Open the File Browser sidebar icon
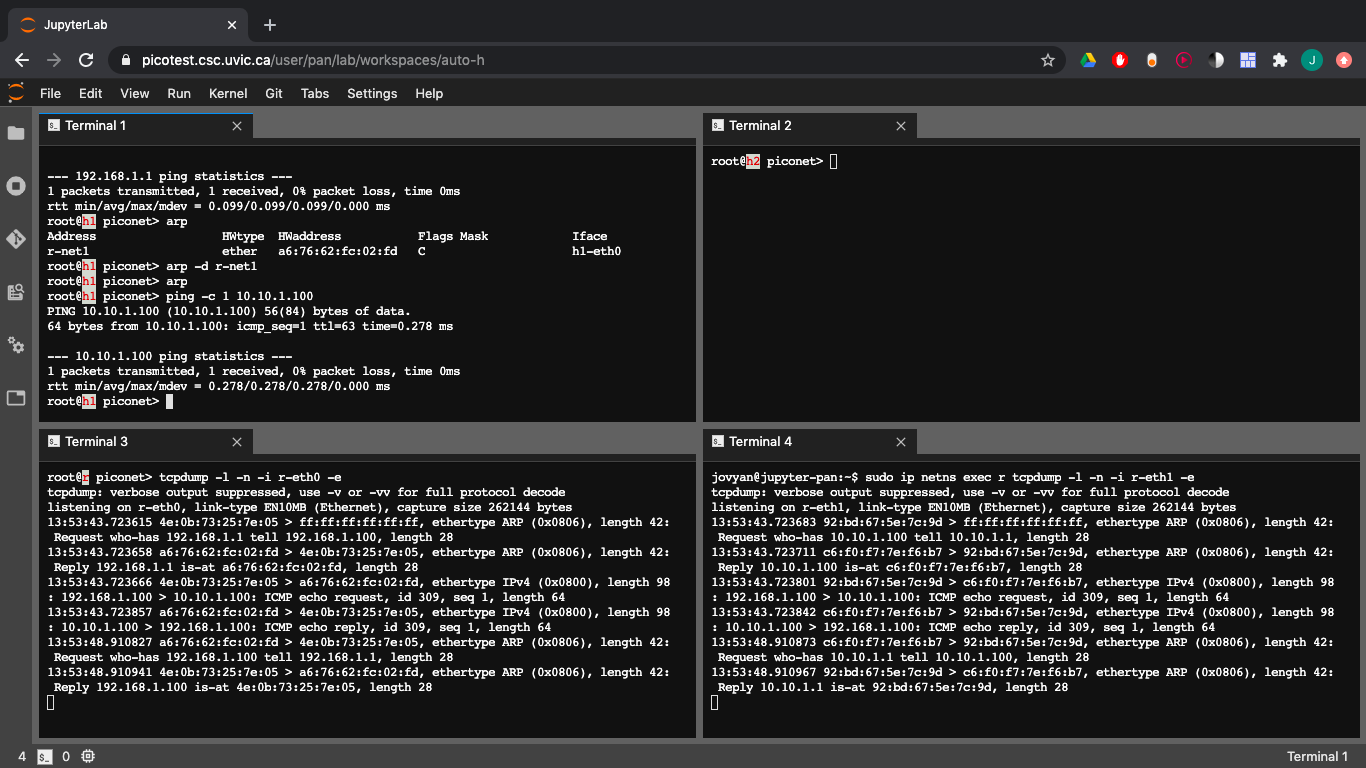Image resolution: width=1366 pixels, height=768 pixels. [x=16, y=133]
